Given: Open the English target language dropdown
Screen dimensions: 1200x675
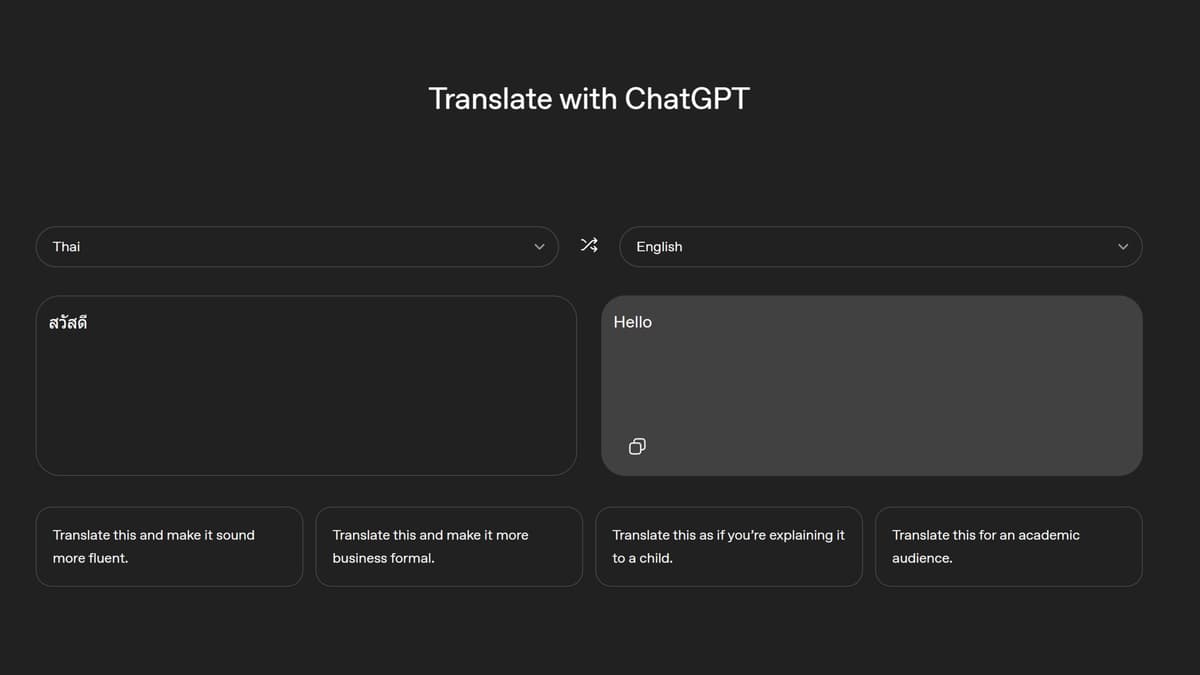Looking at the screenshot, I should pos(880,246).
